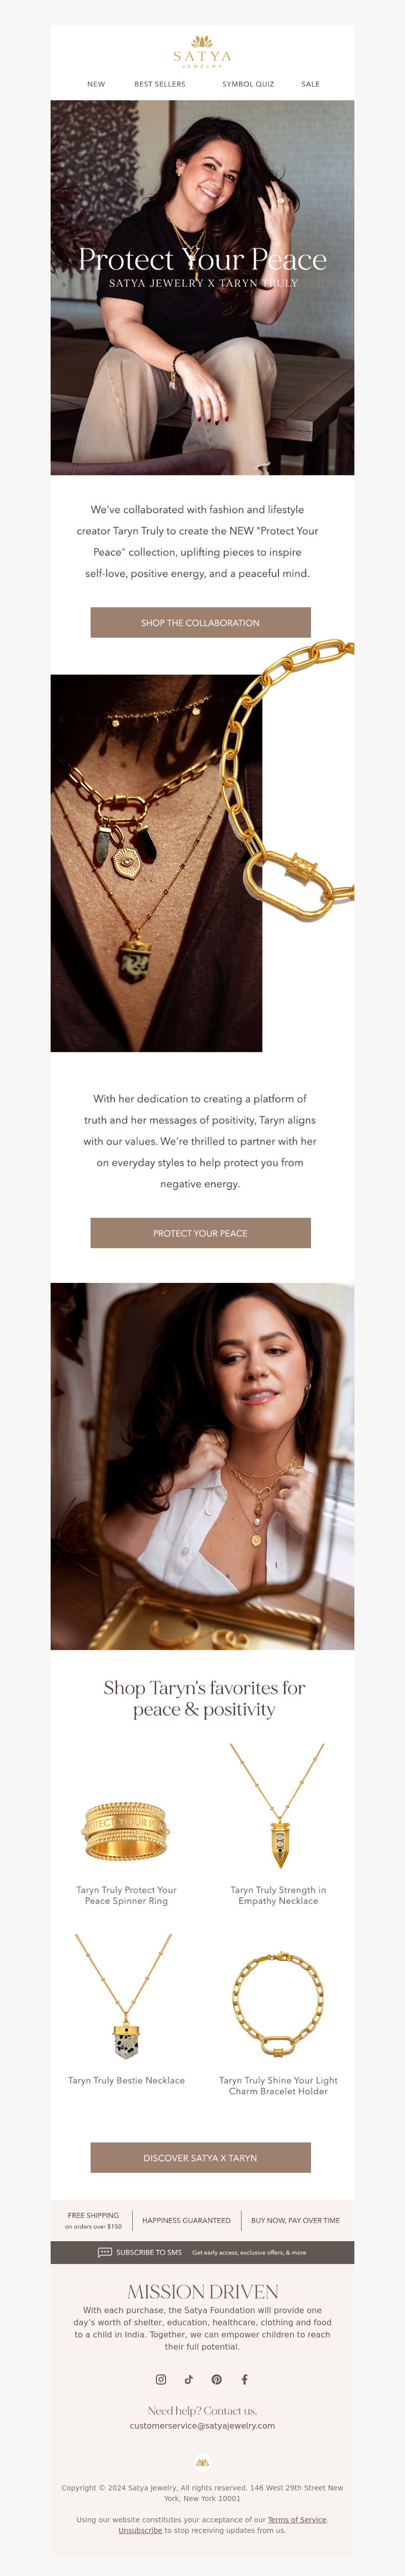Click the SMS chat bubble icon
The height and width of the screenshot is (2576, 405).
[105, 2252]
